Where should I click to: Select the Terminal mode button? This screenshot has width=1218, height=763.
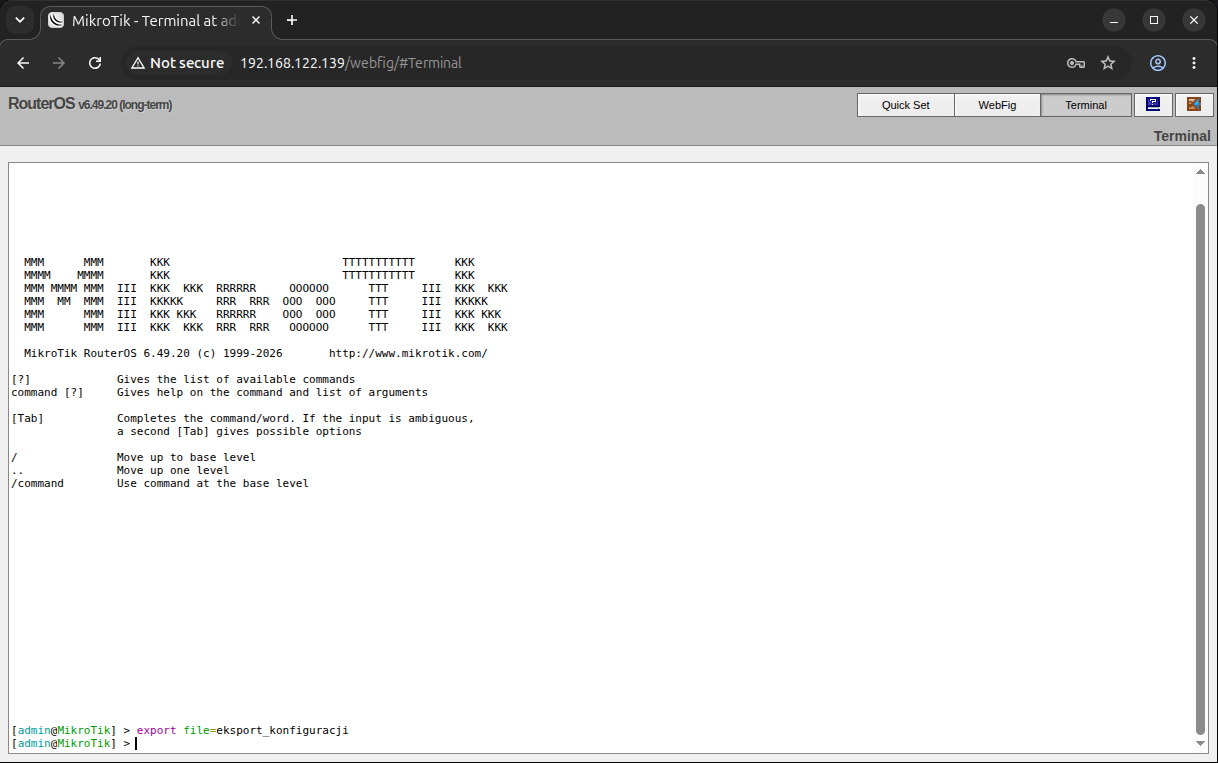(1086, 105)
